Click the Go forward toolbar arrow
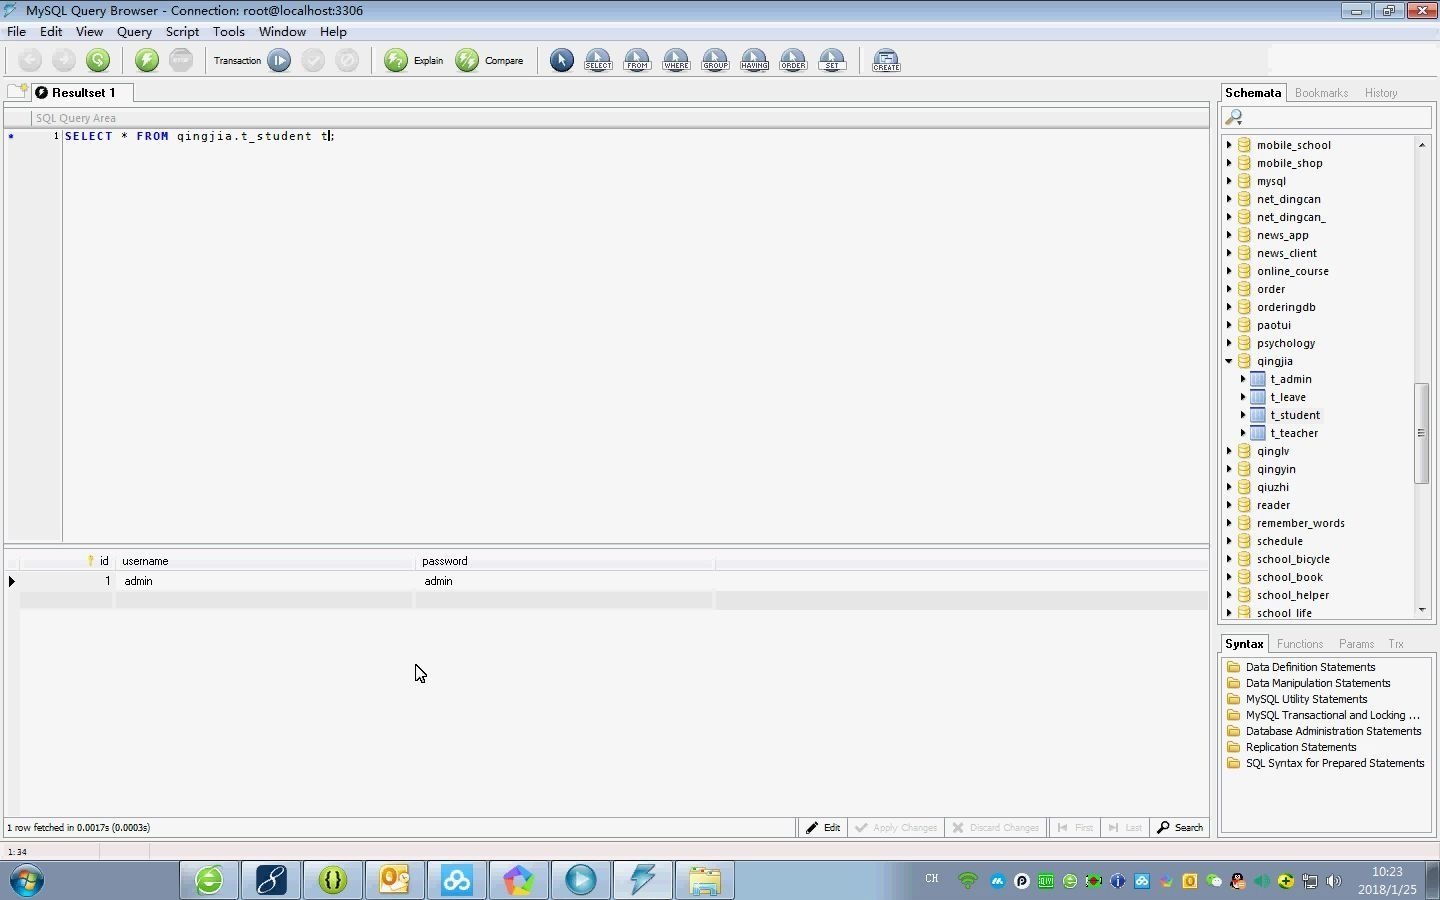This screenshot has width=1440, height=900. (64, 61)
